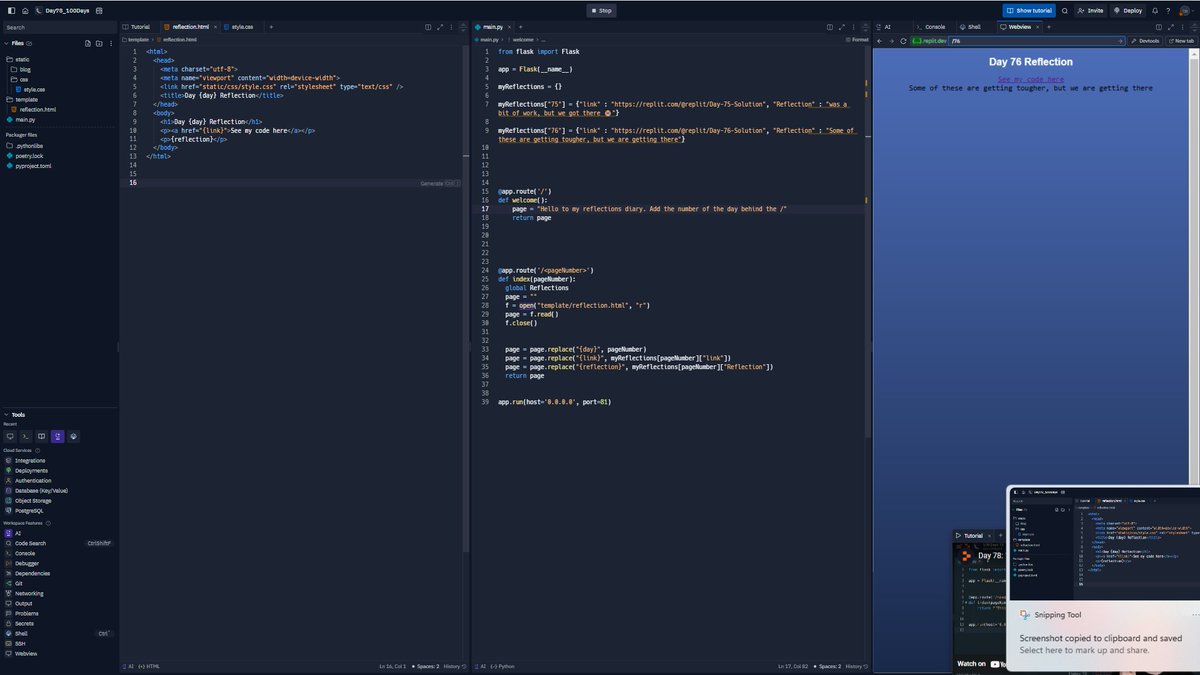This screenshot has width=1200, height=675.
Task: Open Integrations tool
Action: pyautogui.click(x=25, y=461)
